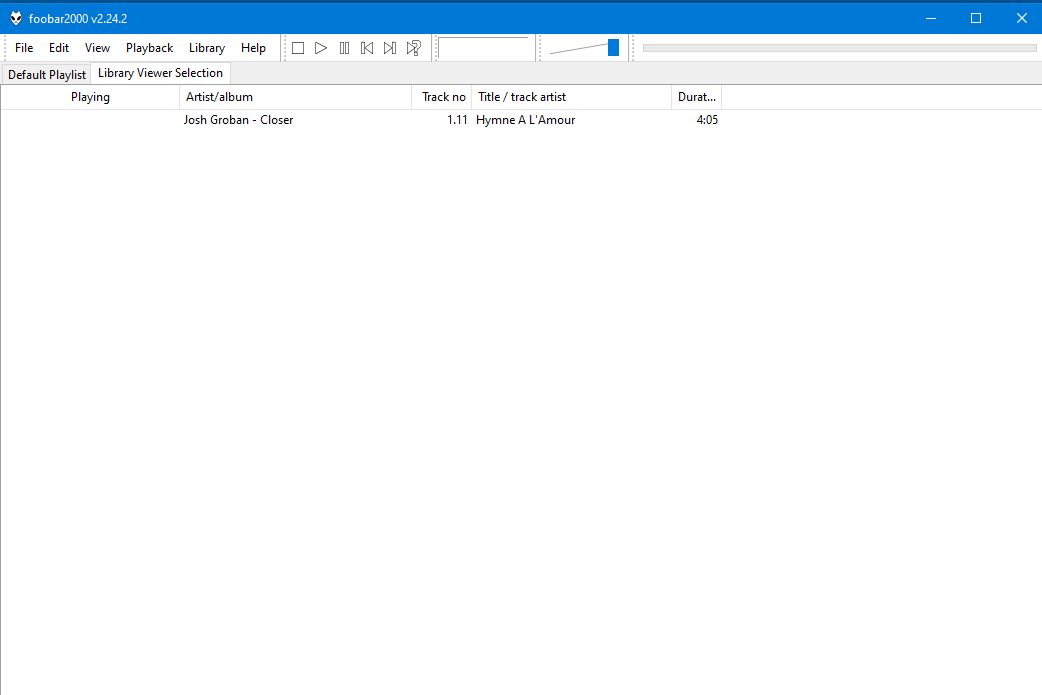This screenshot has height=695, width=1042.
Task: Open the Help menu
Action: pyautogui.click(x=253, y=48)
